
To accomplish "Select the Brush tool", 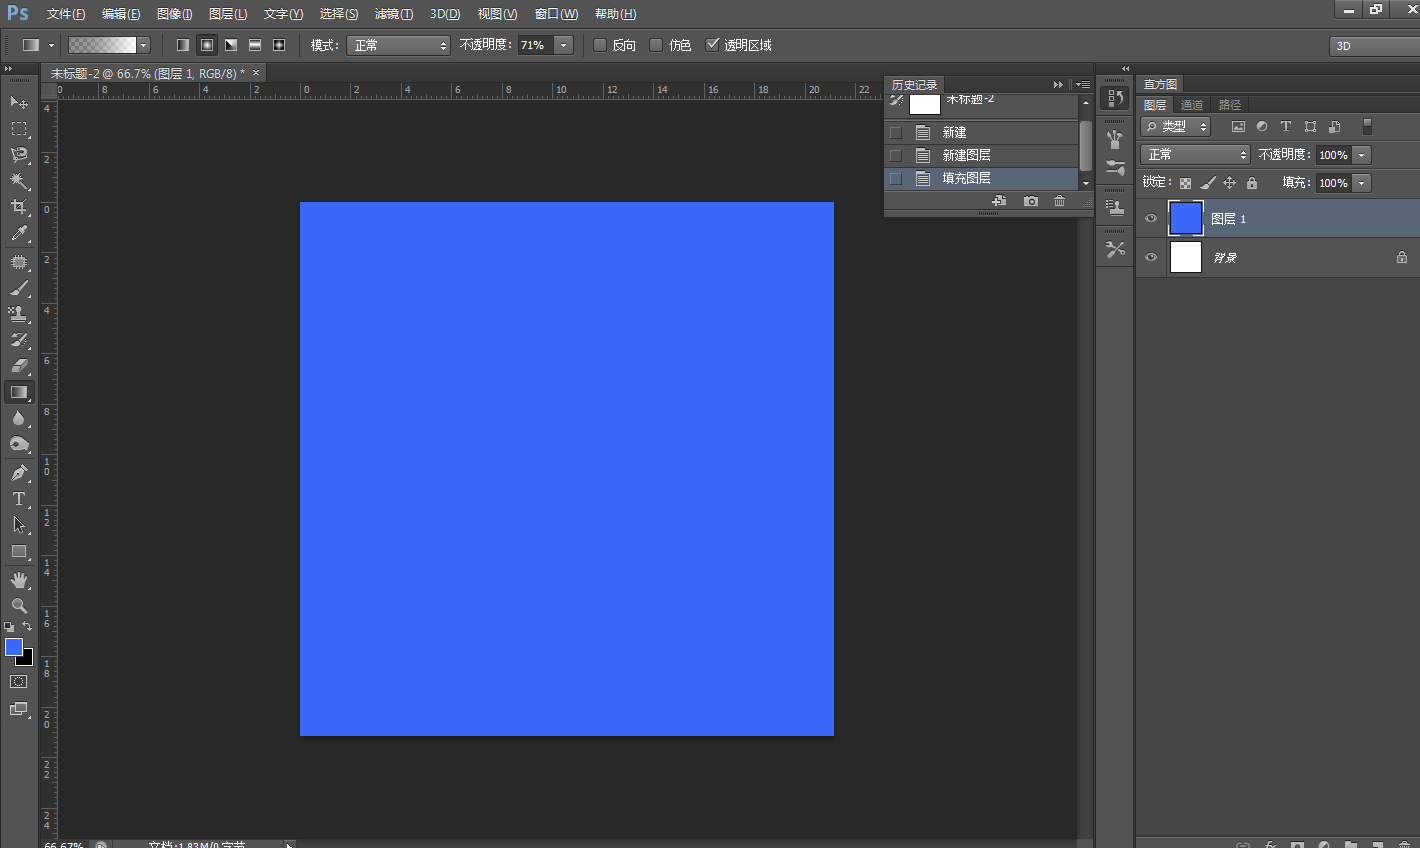I will coord(19,288).
